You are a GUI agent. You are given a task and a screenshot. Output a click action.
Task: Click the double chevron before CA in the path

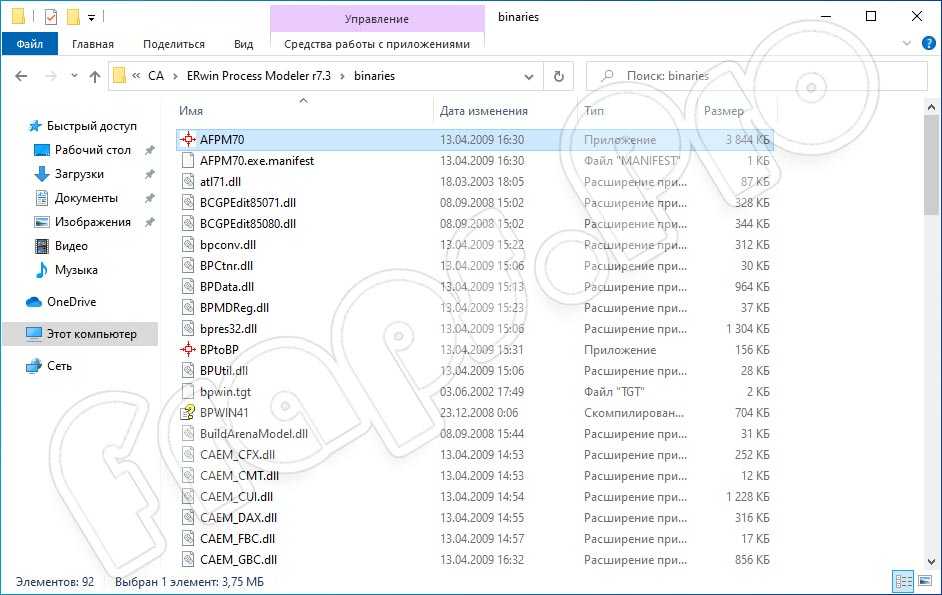point(136,76)
